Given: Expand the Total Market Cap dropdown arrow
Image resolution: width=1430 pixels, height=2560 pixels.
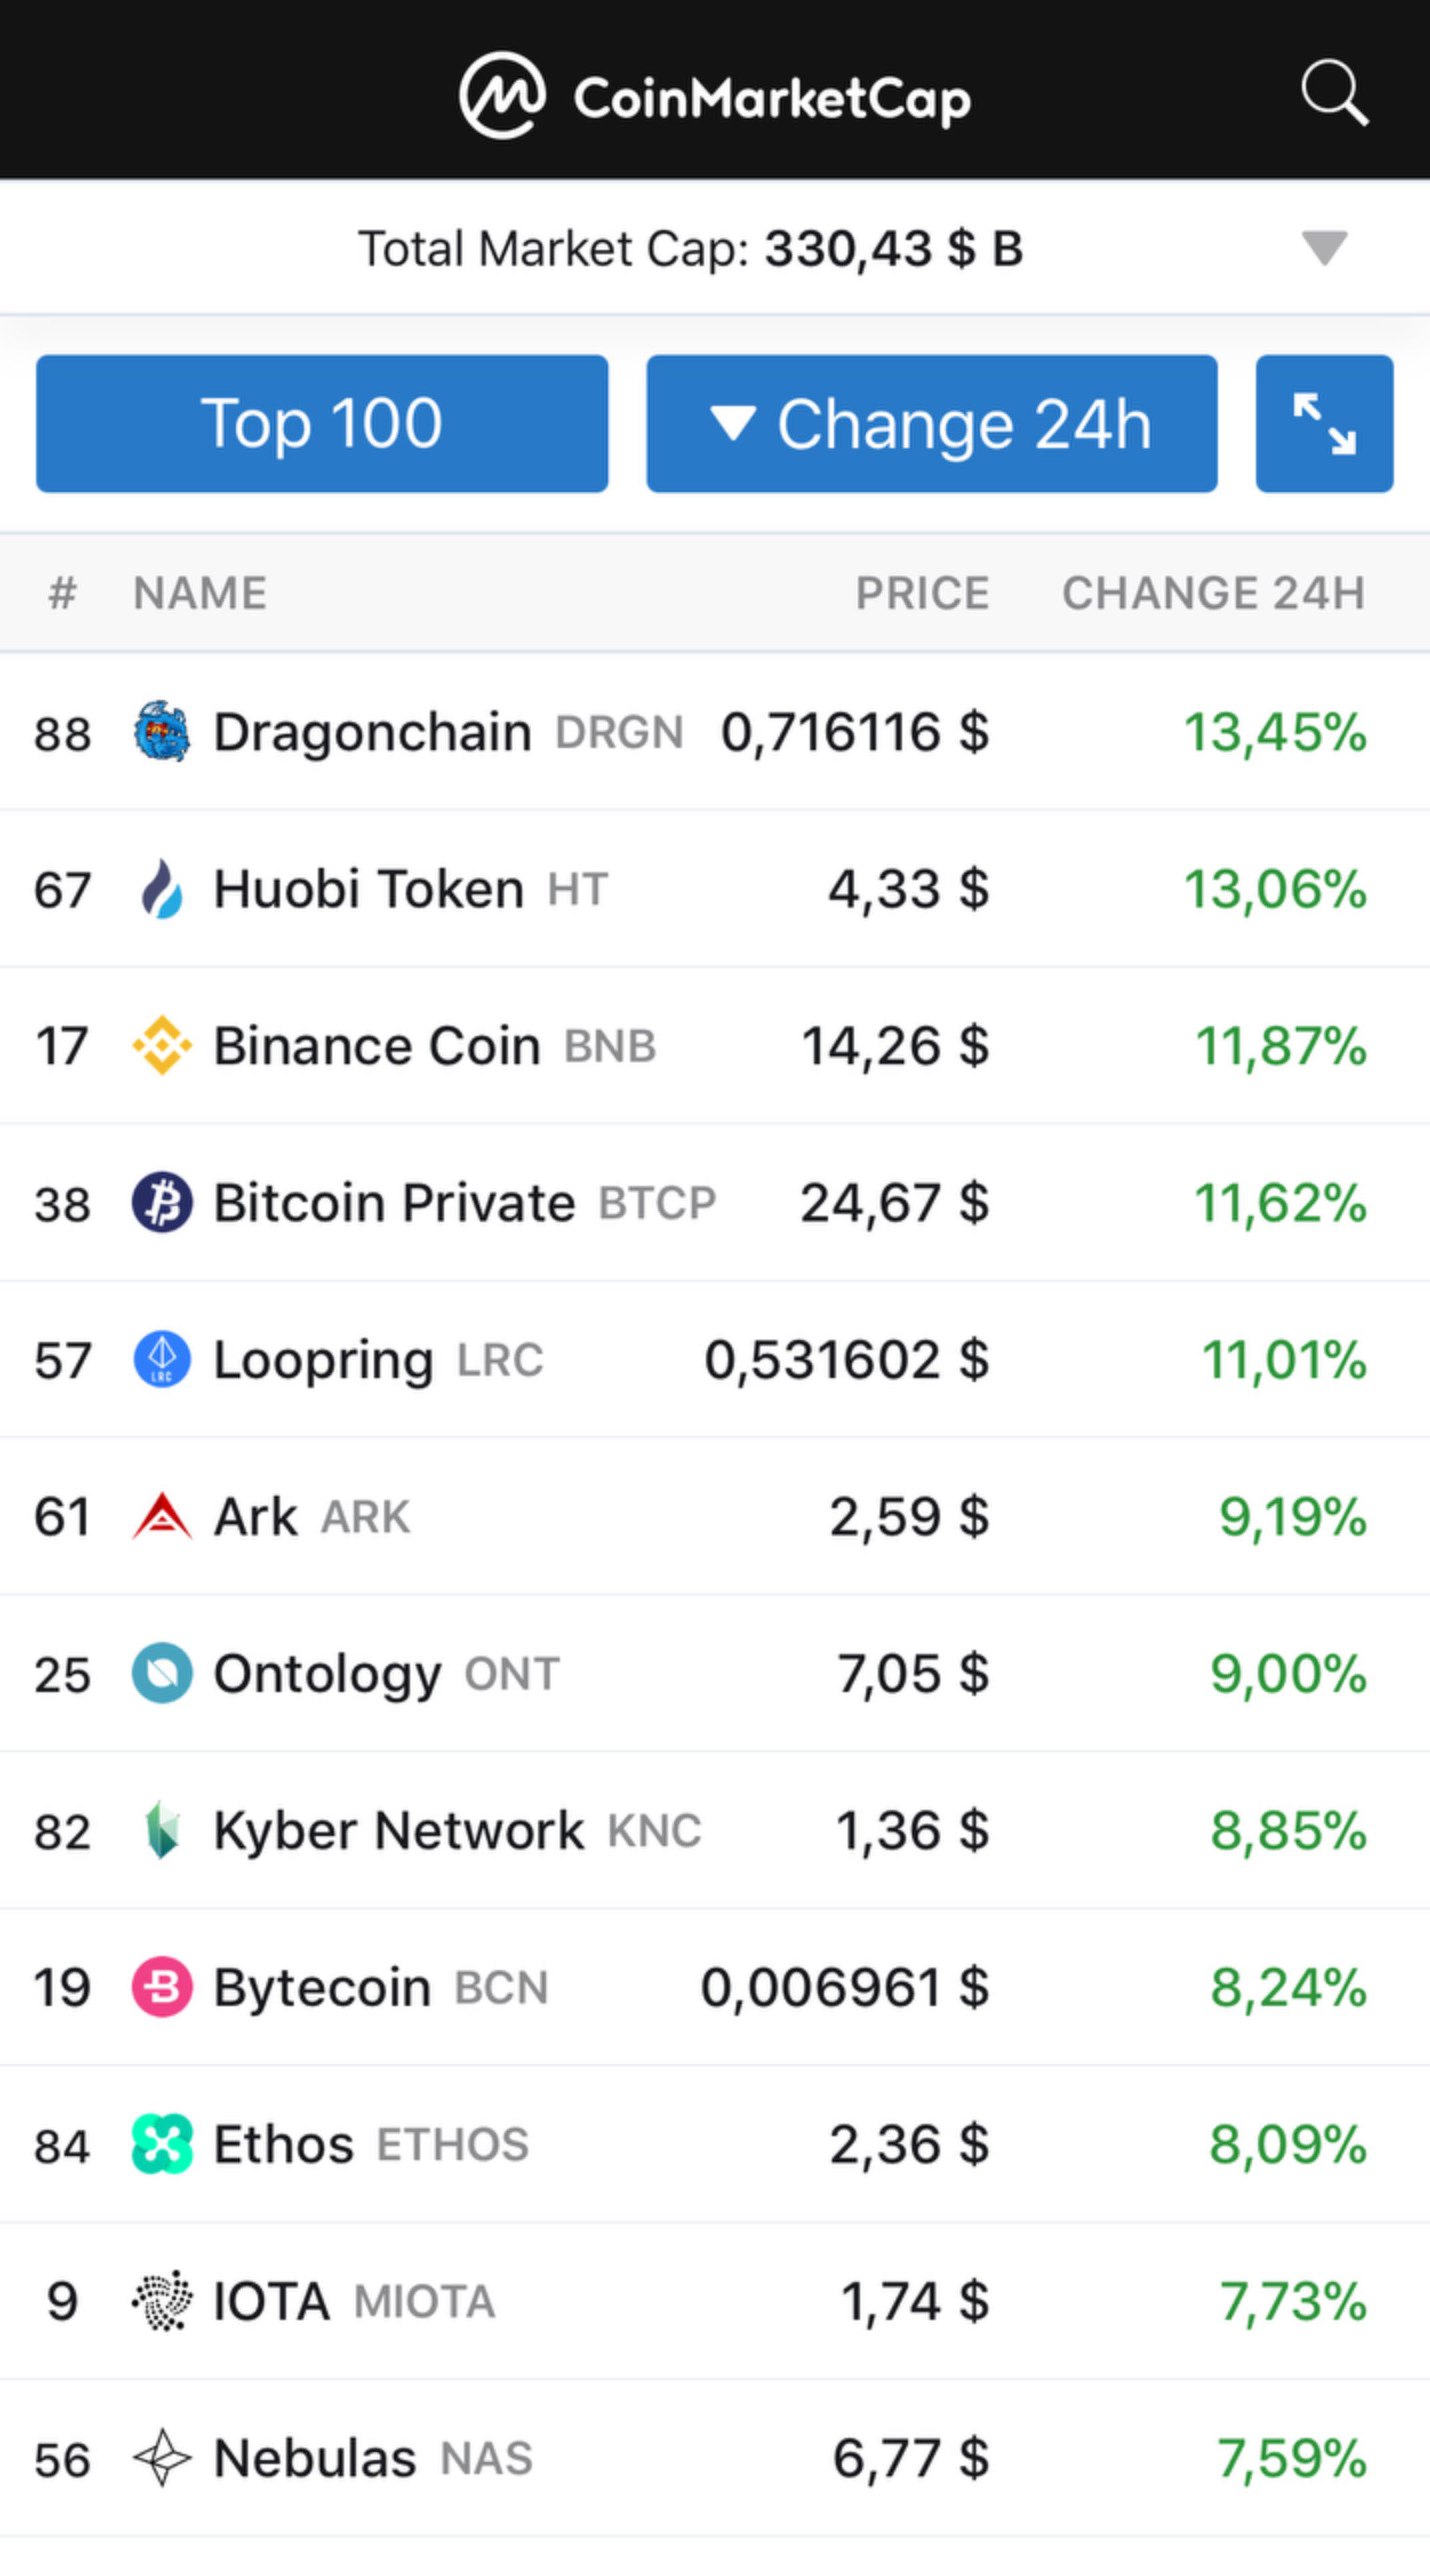Looking at the screenshot, I should coord(1324,248).
